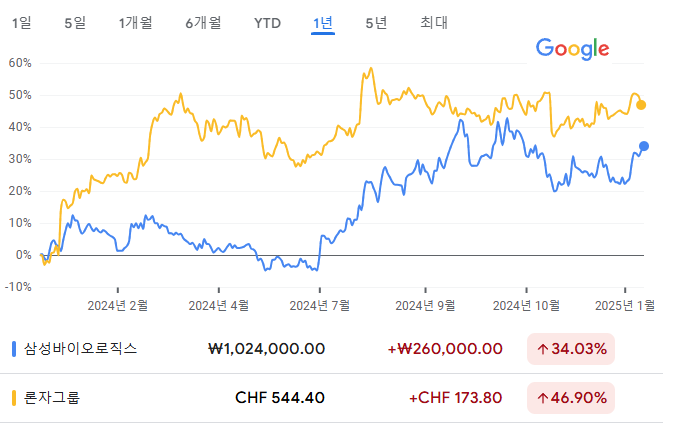Screen dimensions: 674x435
Task: Click the blue color marker beside 삼성바이오로직스
Action: pyautogui.click(x=14, y=349)
